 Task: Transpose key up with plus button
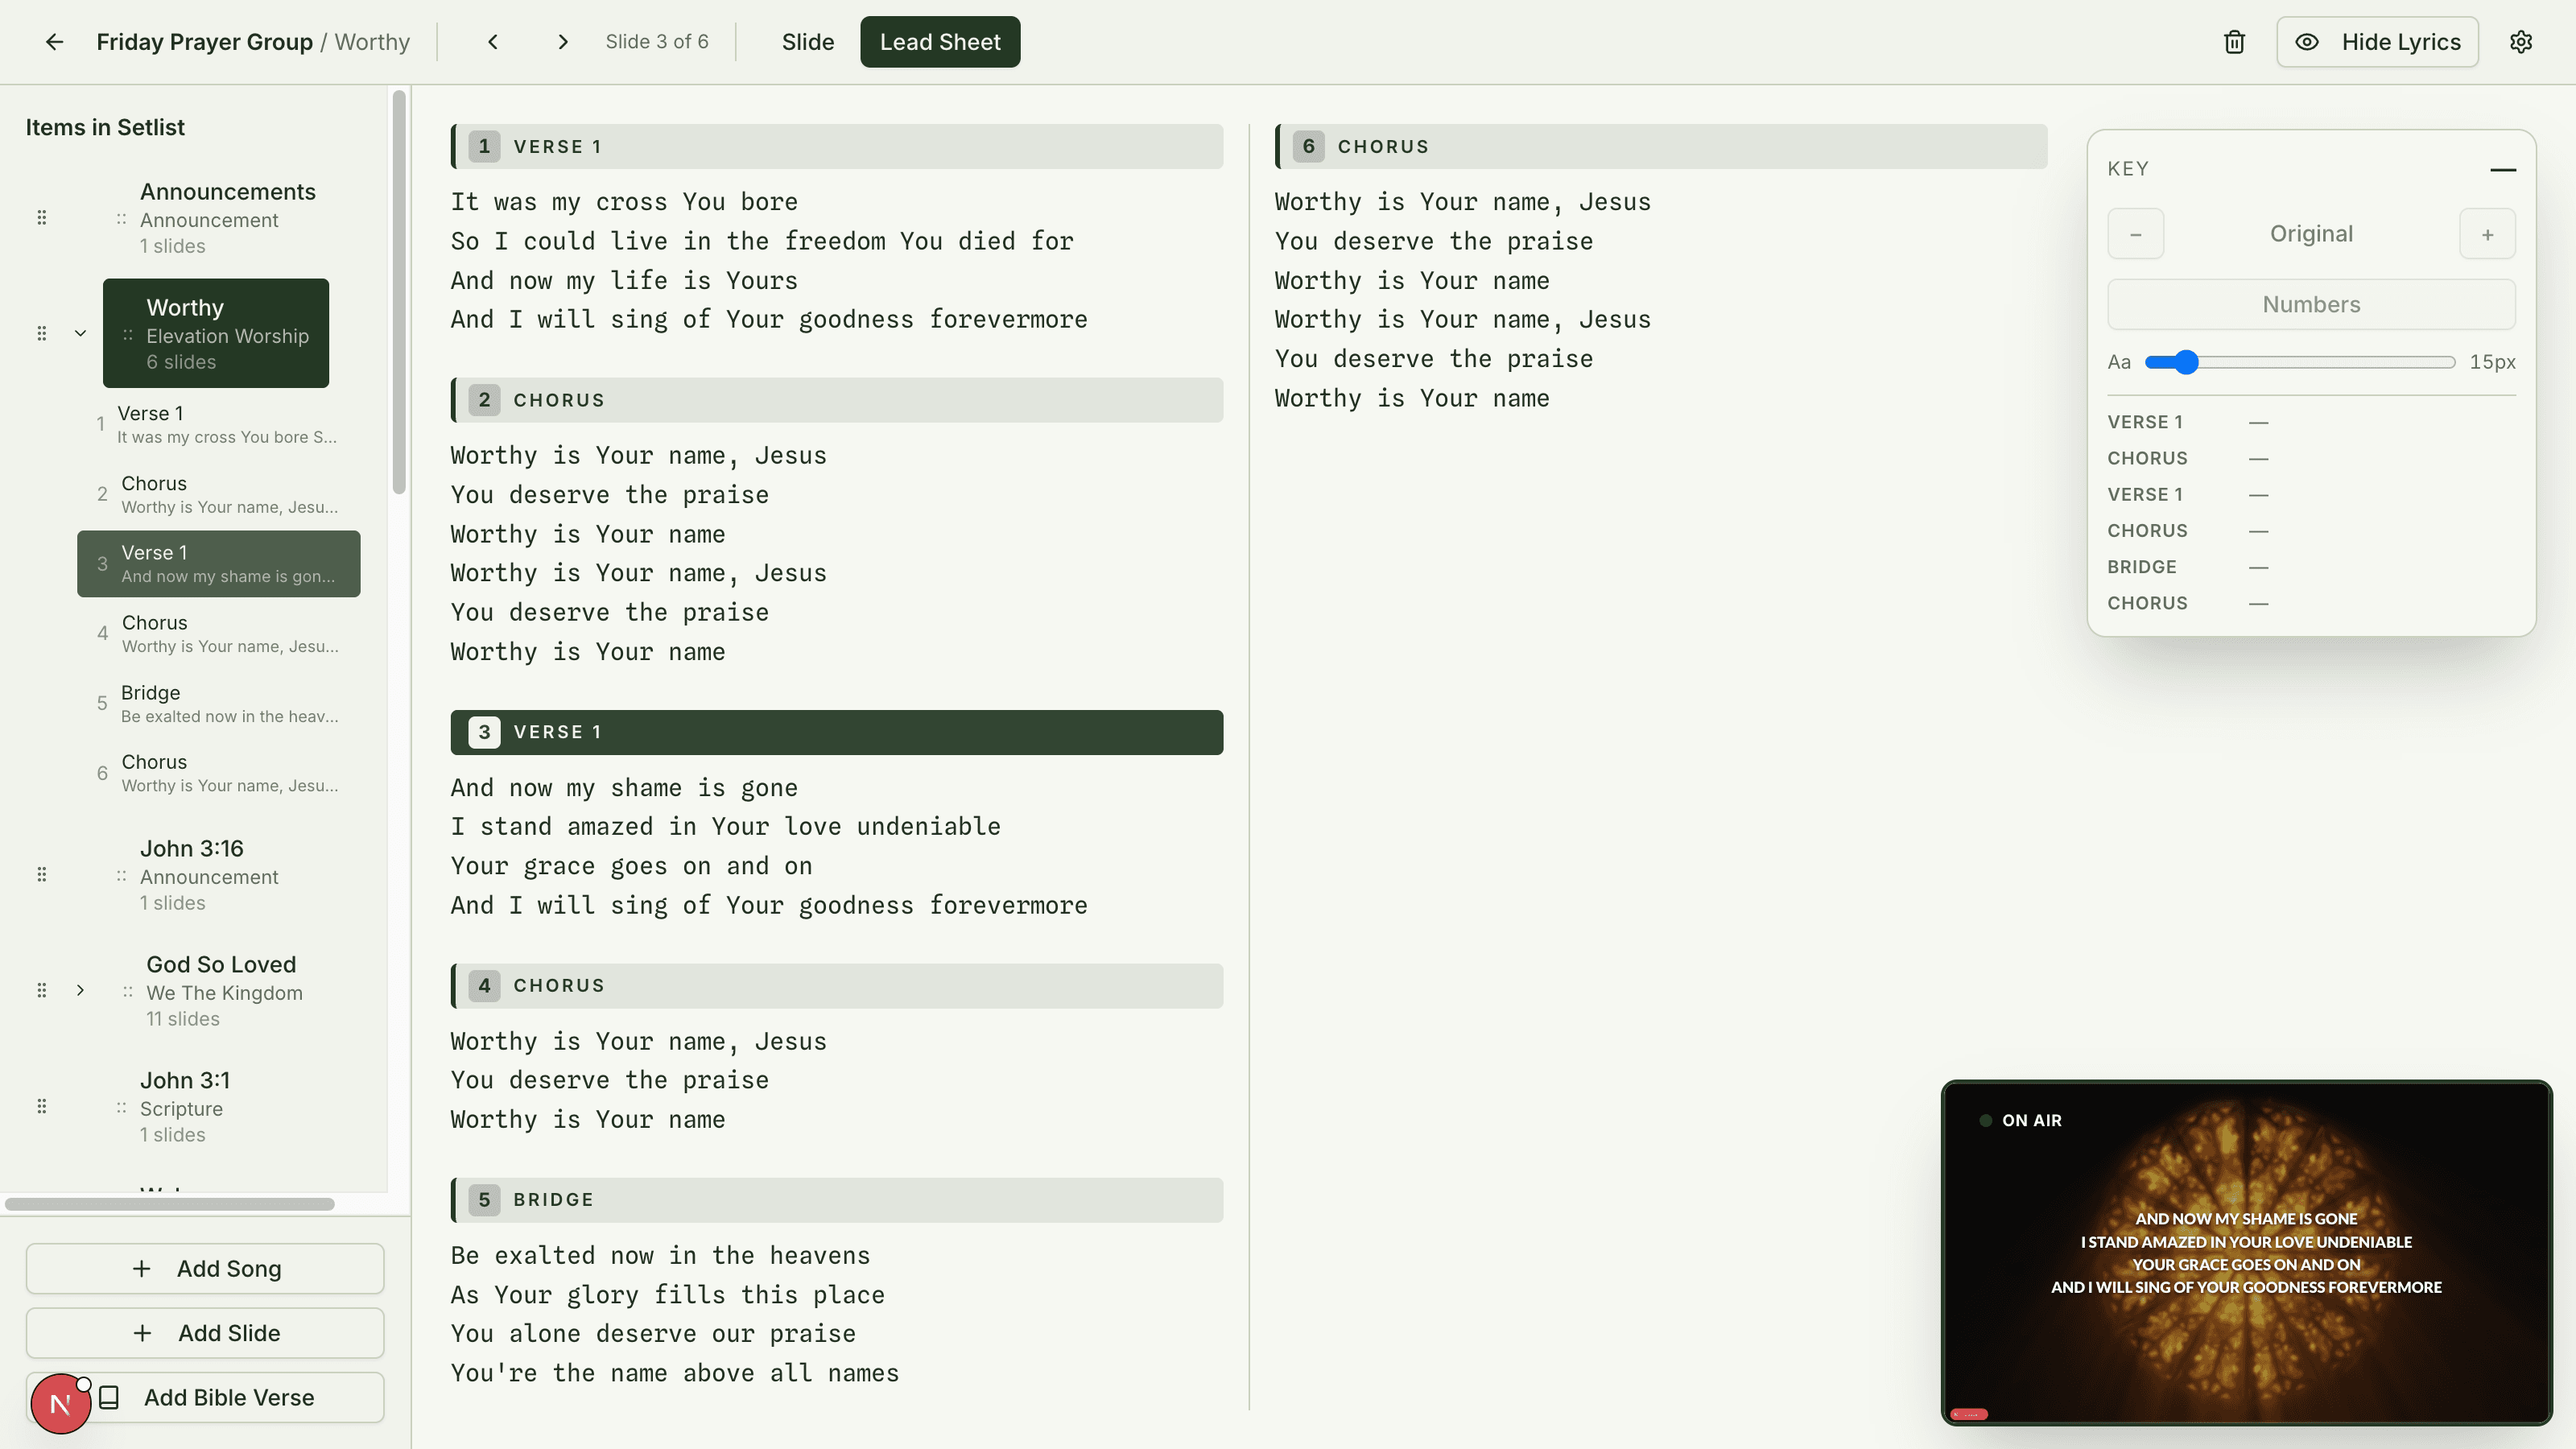point(2487,234)
